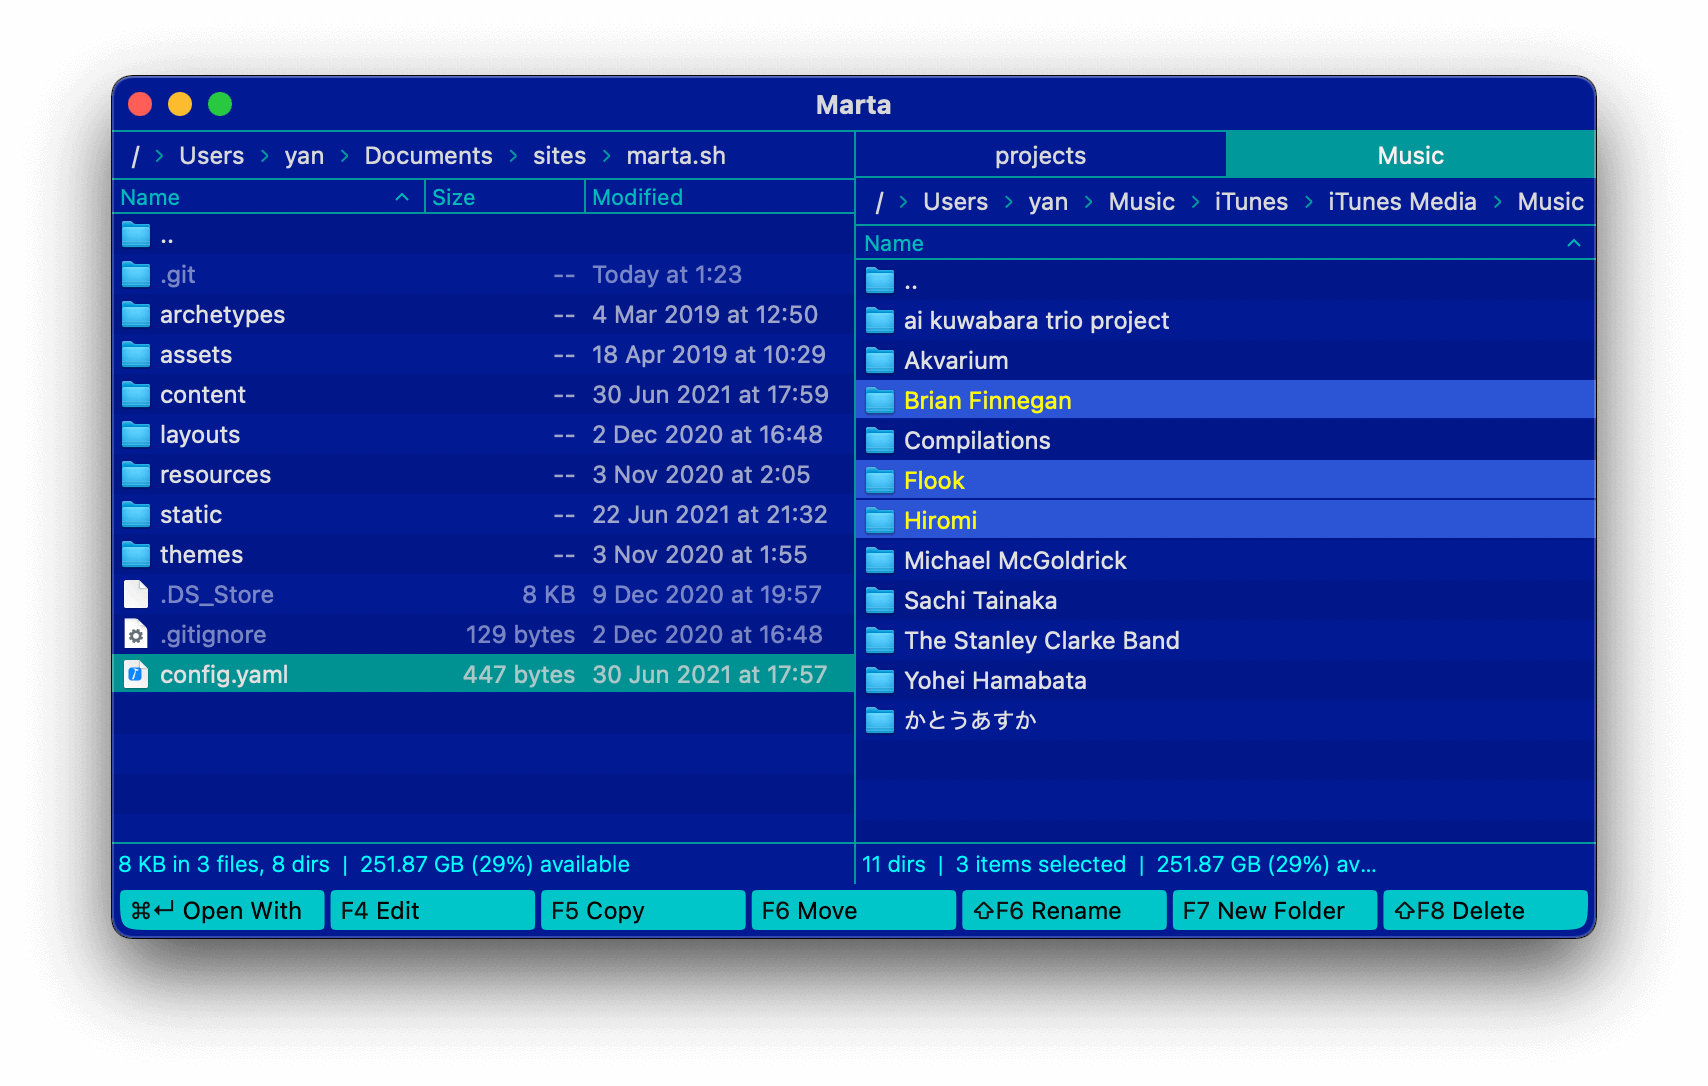Click the themes folder icon
This screenshot has width=1708, height=1086.
pos(136,554)
